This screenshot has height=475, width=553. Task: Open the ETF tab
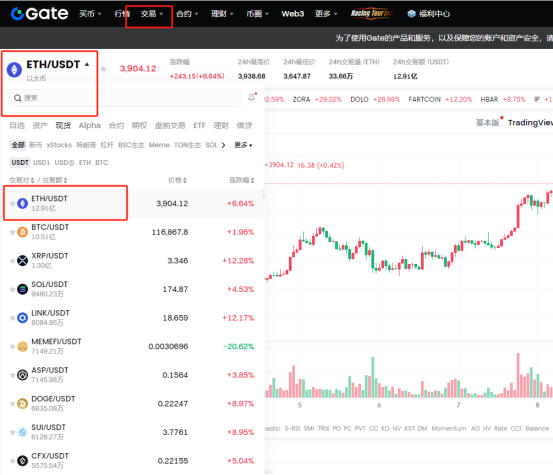(x=199, y=126)
